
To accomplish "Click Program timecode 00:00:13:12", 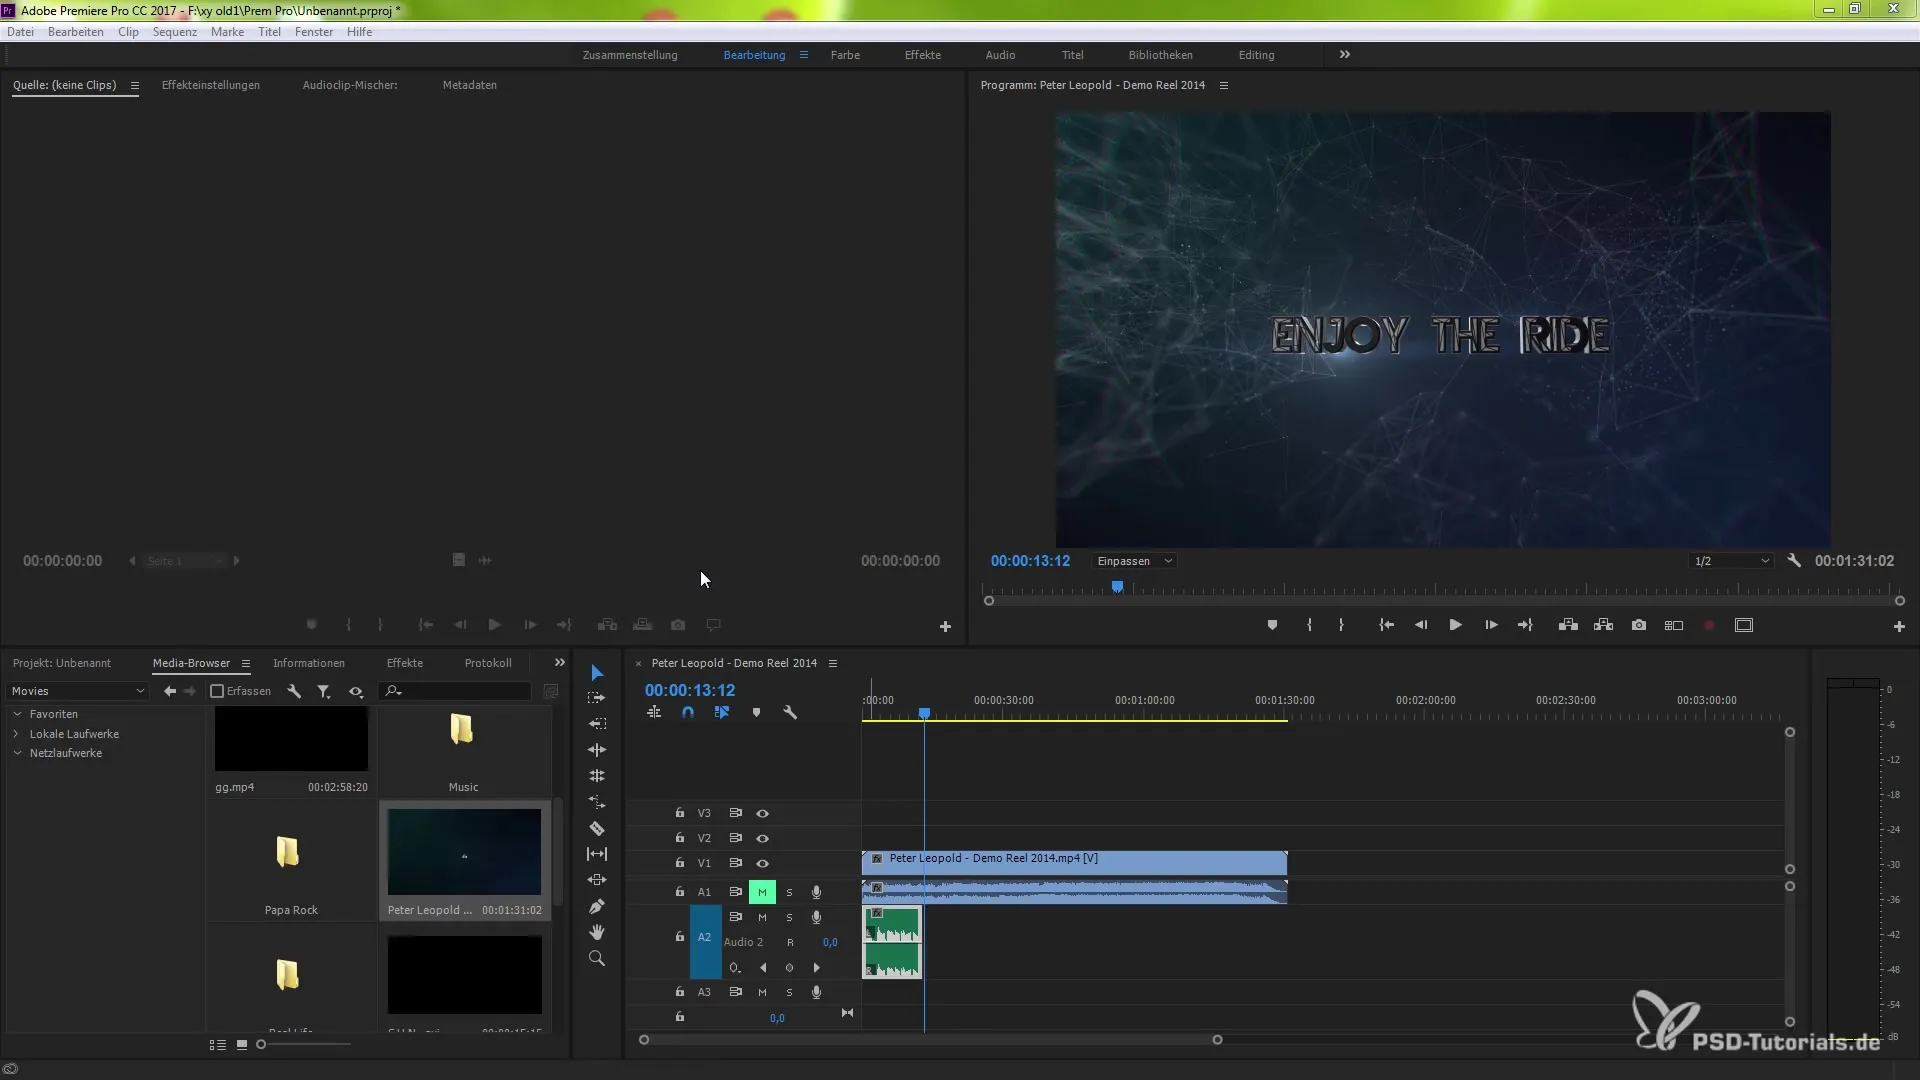I will 1030,561.
